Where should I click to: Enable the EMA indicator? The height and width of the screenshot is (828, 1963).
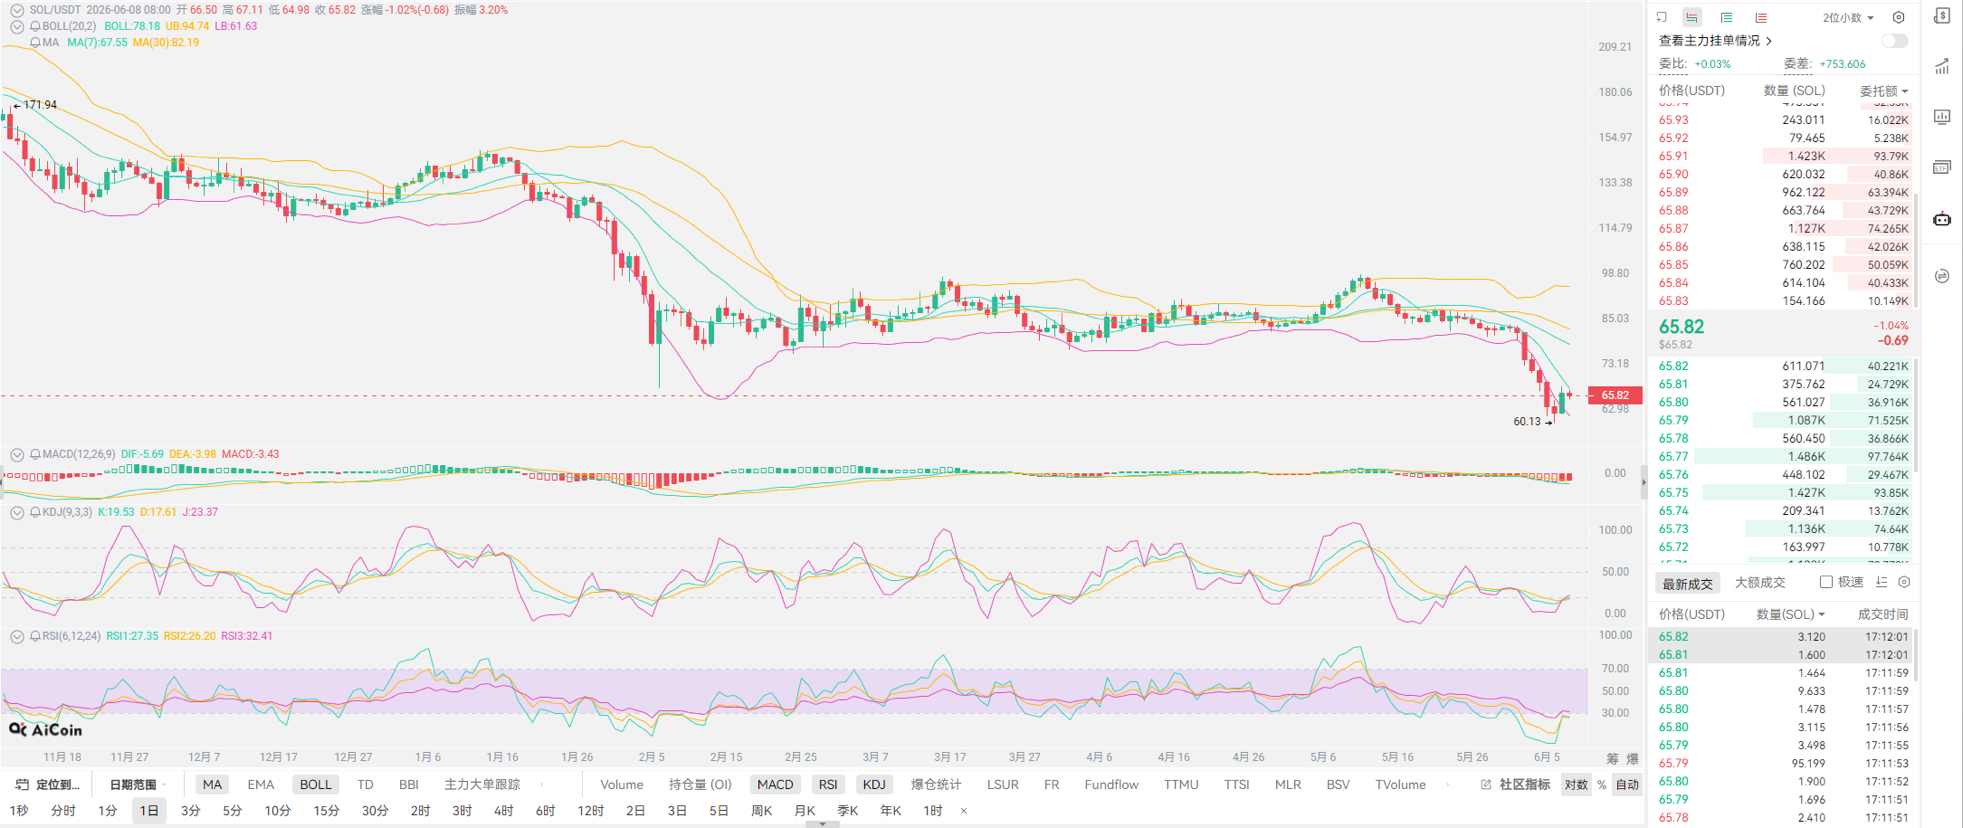click(260, 785)
